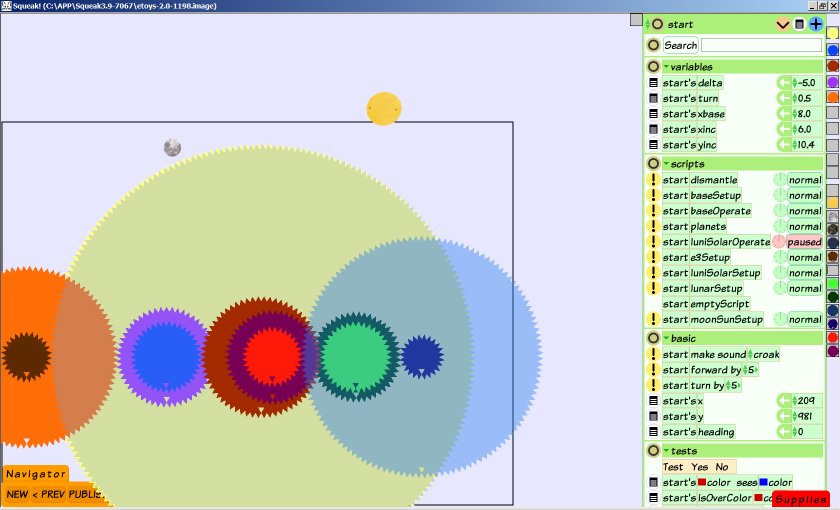The image size is (840, 510).
Task: Open the menu icon for start's delta
Action: point(653,83)
